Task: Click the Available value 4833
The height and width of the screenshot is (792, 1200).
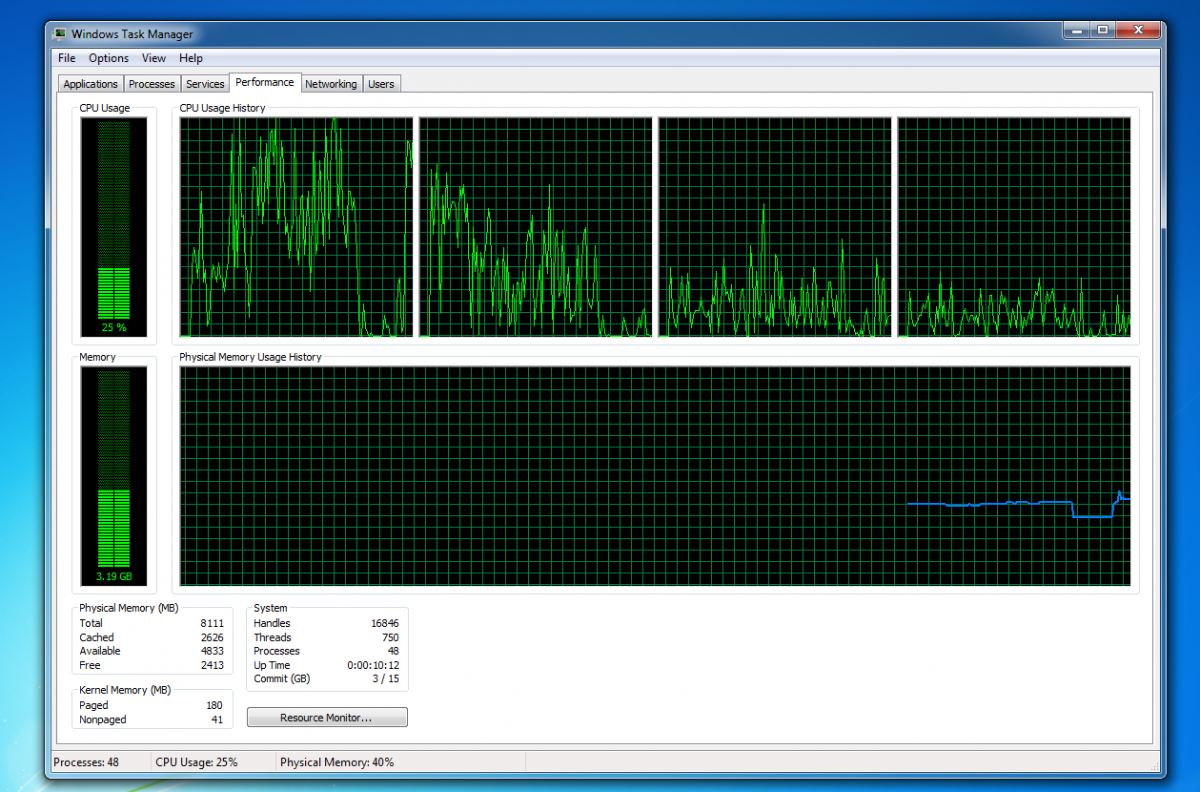Action: click(212, 651)
